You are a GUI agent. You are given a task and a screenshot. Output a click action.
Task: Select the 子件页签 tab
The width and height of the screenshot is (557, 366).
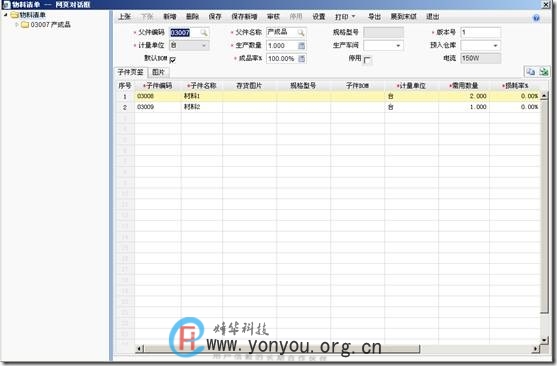click(x=130, y=72)
